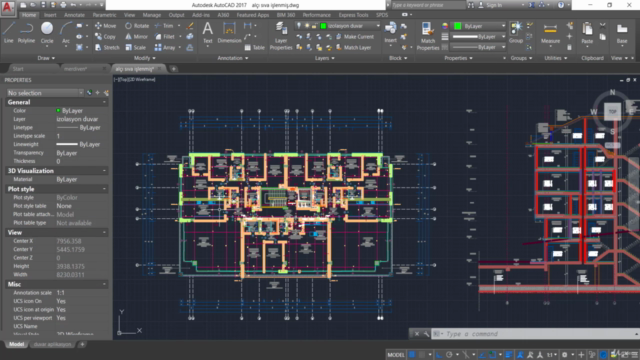Expand the Annotation panel
Viewport: 640px width, 360px height.
point(233,58)
